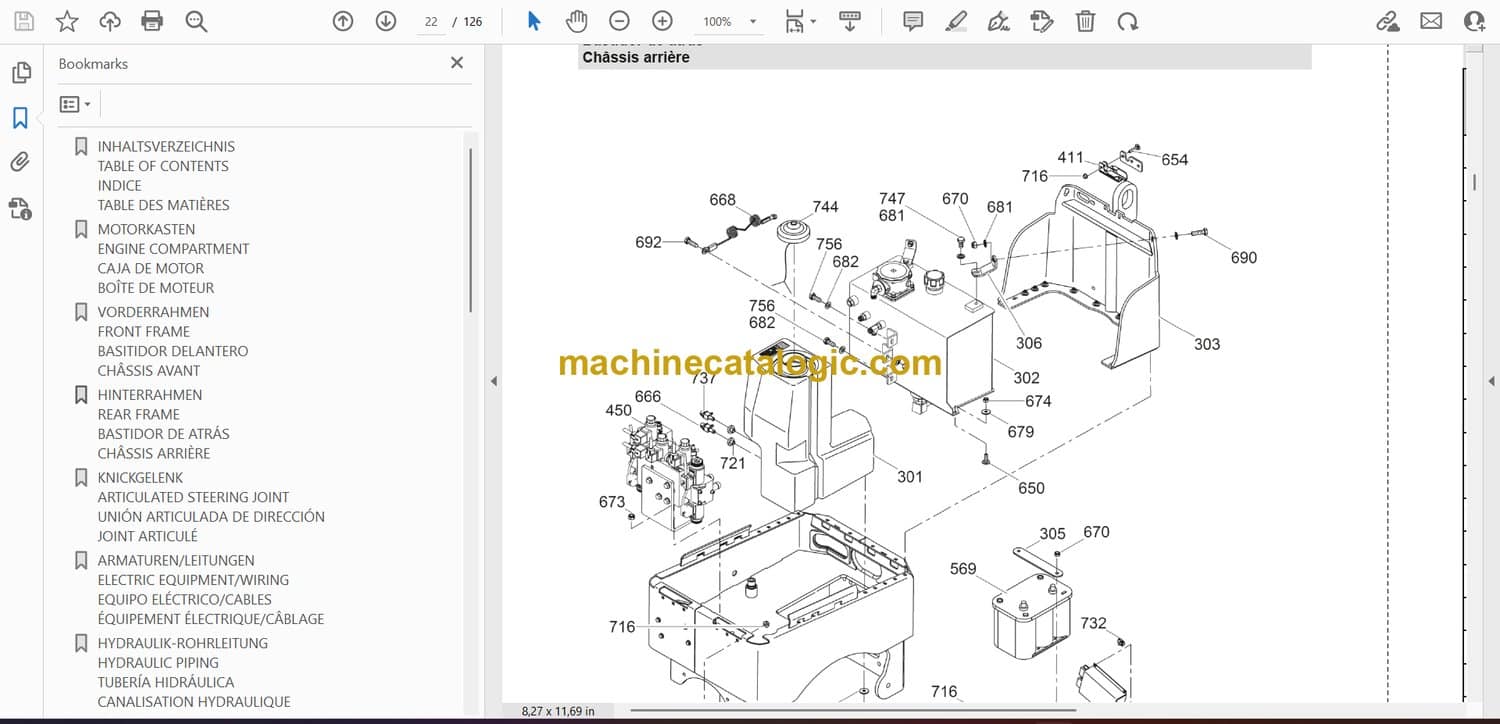
Task: Click the scrolling mode keyboard icon
Action: [x=850, y=21]
